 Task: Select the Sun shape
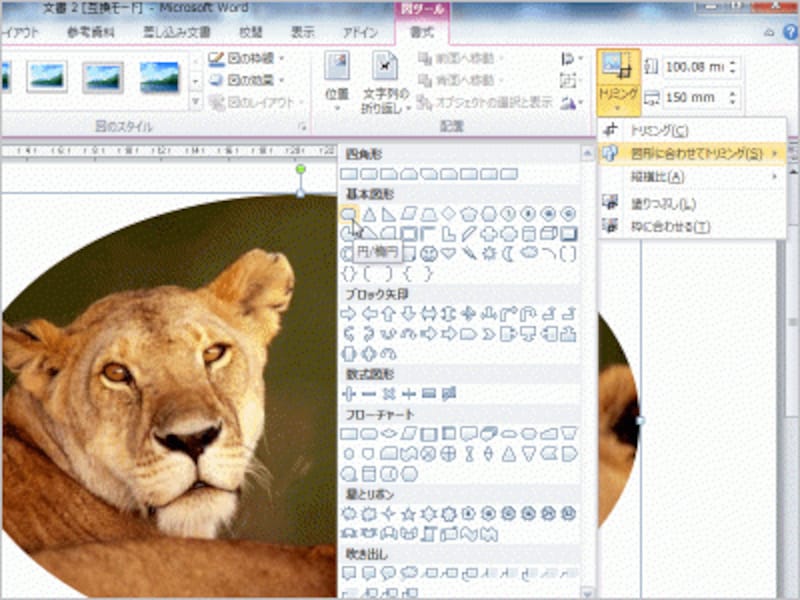click(489, 254)
